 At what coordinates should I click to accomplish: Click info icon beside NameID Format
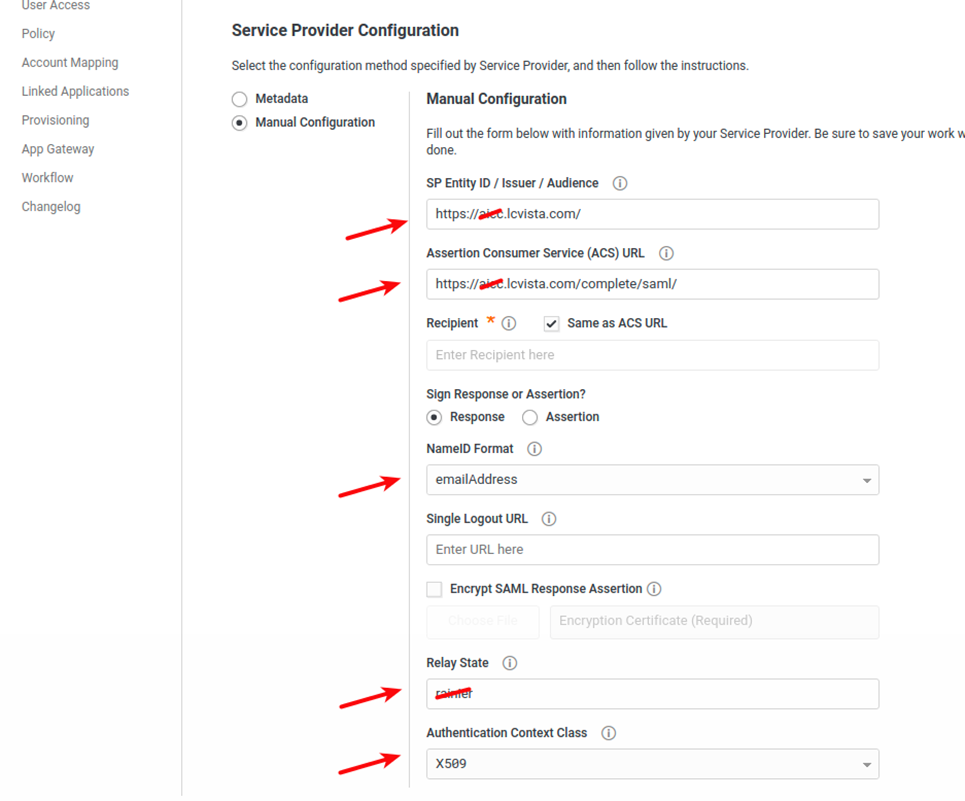(x=535, y=449)
